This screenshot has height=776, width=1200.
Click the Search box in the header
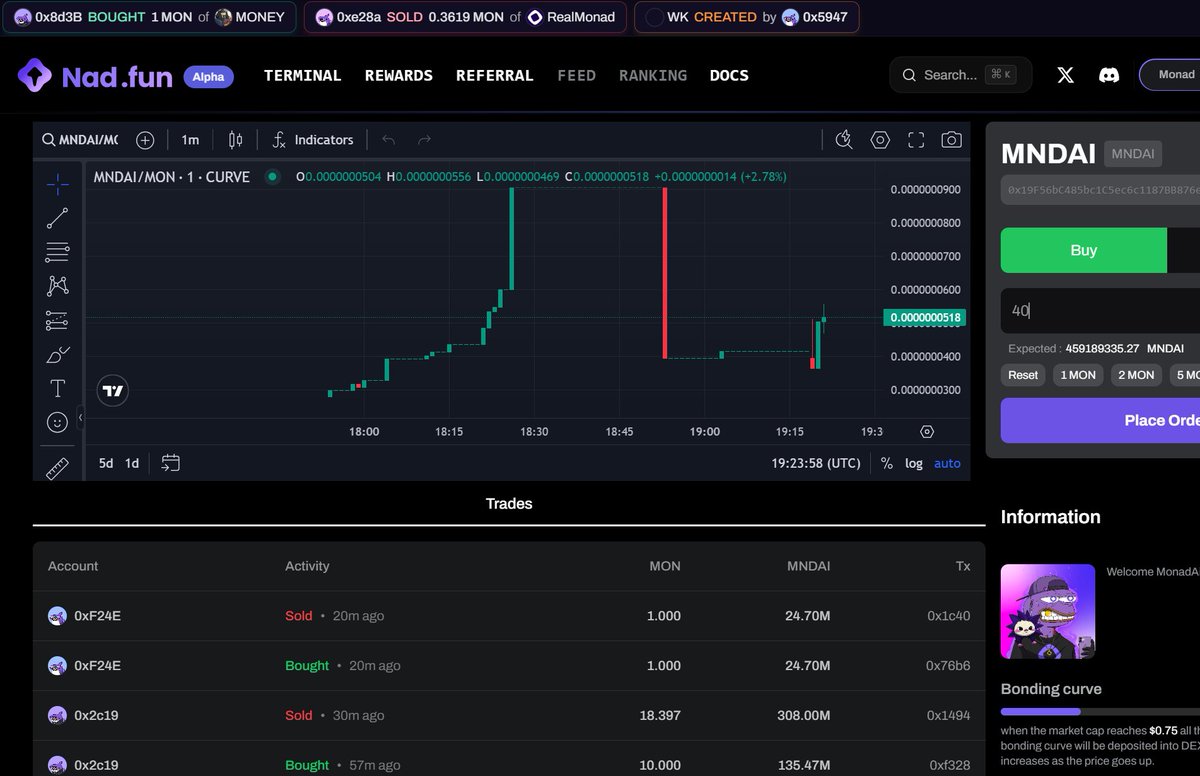[960, 75]
